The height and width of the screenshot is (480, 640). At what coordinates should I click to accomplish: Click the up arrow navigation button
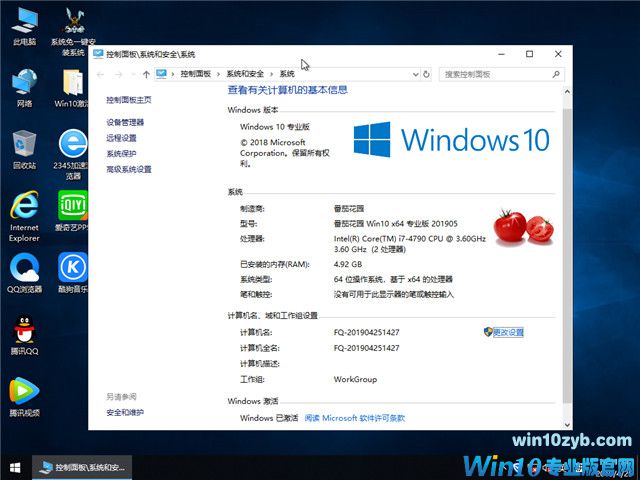point(146,74)
